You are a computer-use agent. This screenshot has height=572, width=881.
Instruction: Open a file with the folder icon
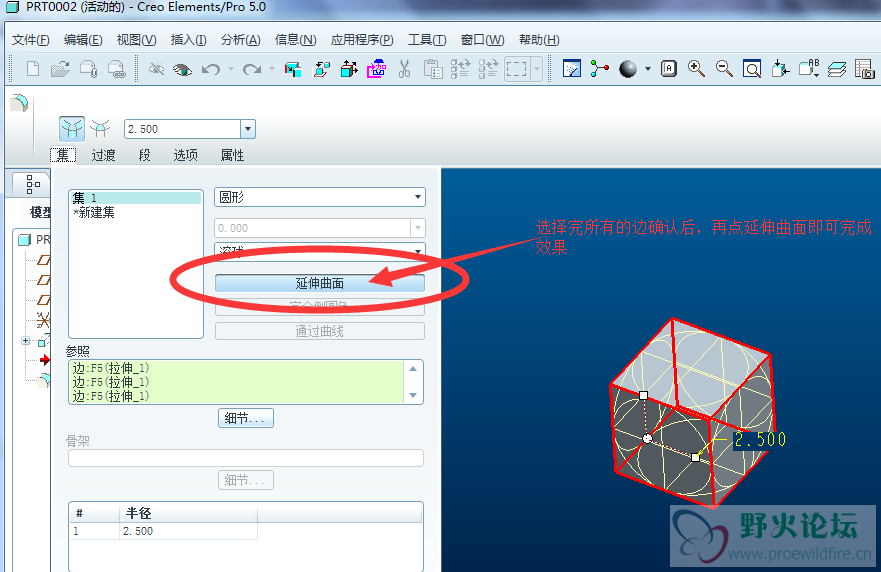tap(60, 69)
